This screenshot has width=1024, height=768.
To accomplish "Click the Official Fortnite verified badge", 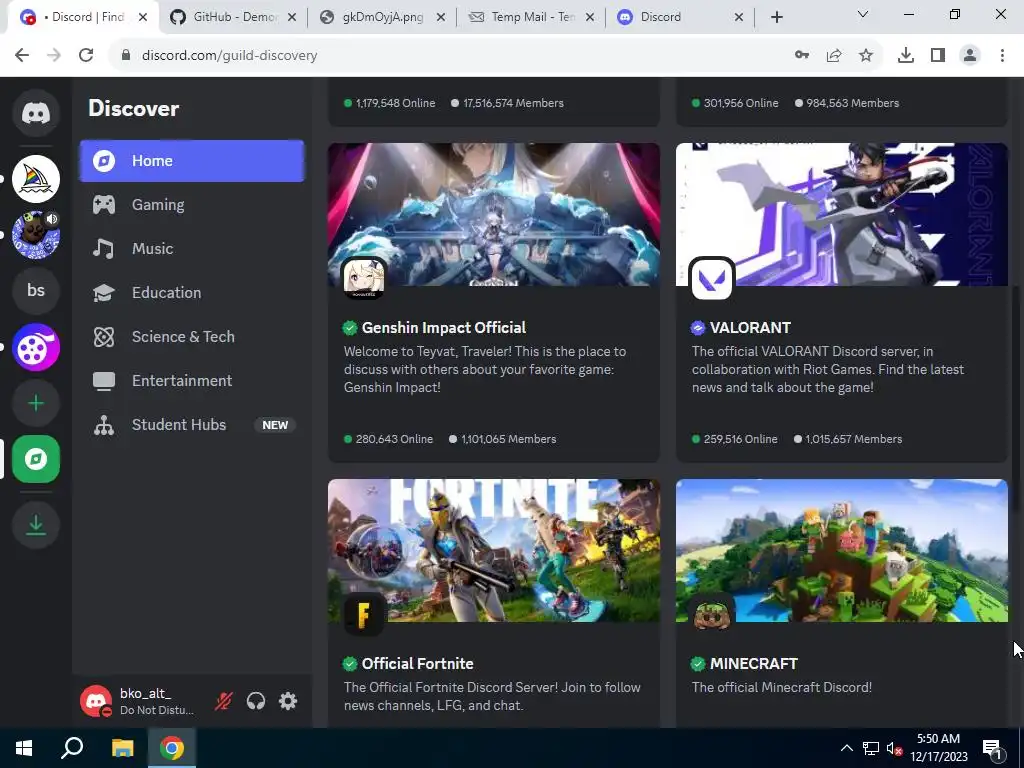I will click(x=350, y=664).
